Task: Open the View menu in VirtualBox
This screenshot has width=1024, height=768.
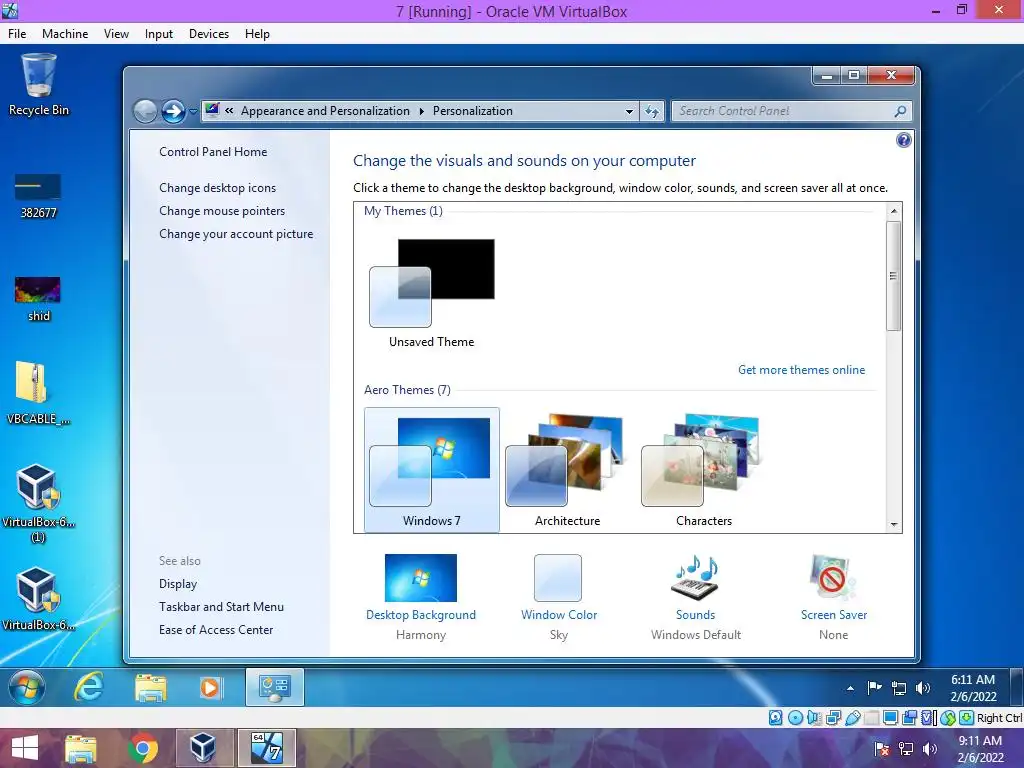Action: 116,34
